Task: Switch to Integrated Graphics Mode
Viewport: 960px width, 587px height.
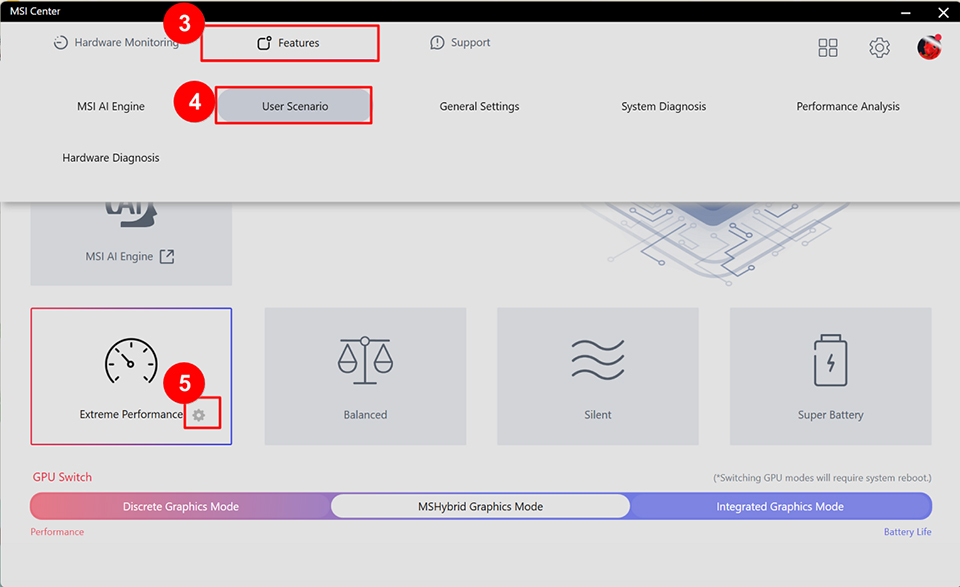Action: click(x=780, y=506)
